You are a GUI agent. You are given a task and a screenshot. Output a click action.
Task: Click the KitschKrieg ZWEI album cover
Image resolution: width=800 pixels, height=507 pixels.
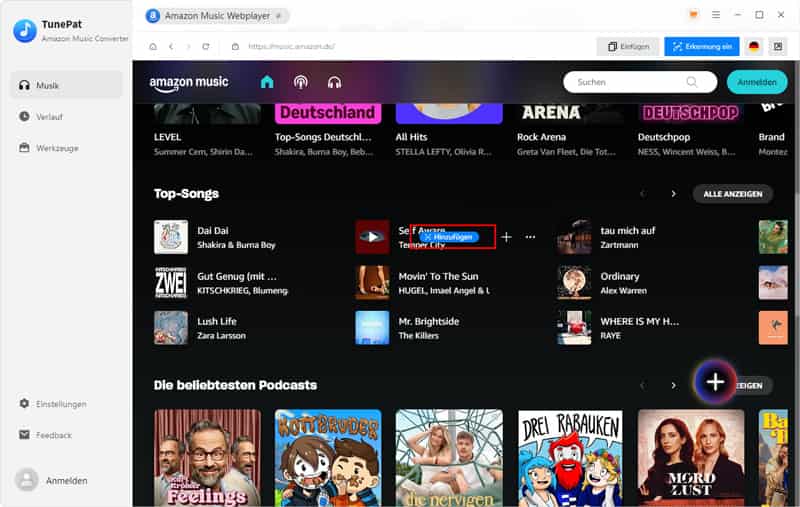click(171, 283)
